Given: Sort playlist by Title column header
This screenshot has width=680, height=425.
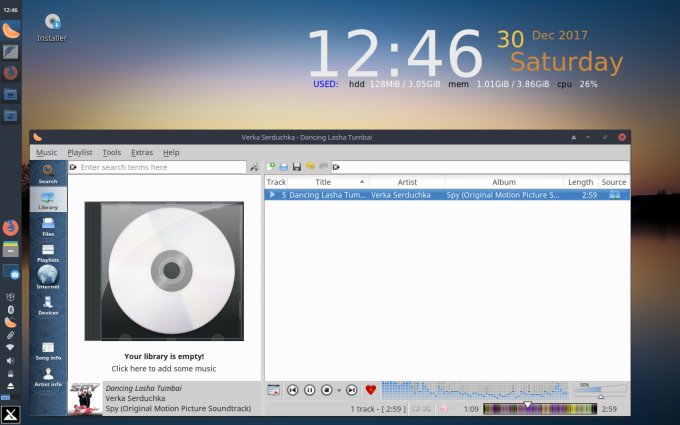Looking at the screenshot, I should pos(328,182).
